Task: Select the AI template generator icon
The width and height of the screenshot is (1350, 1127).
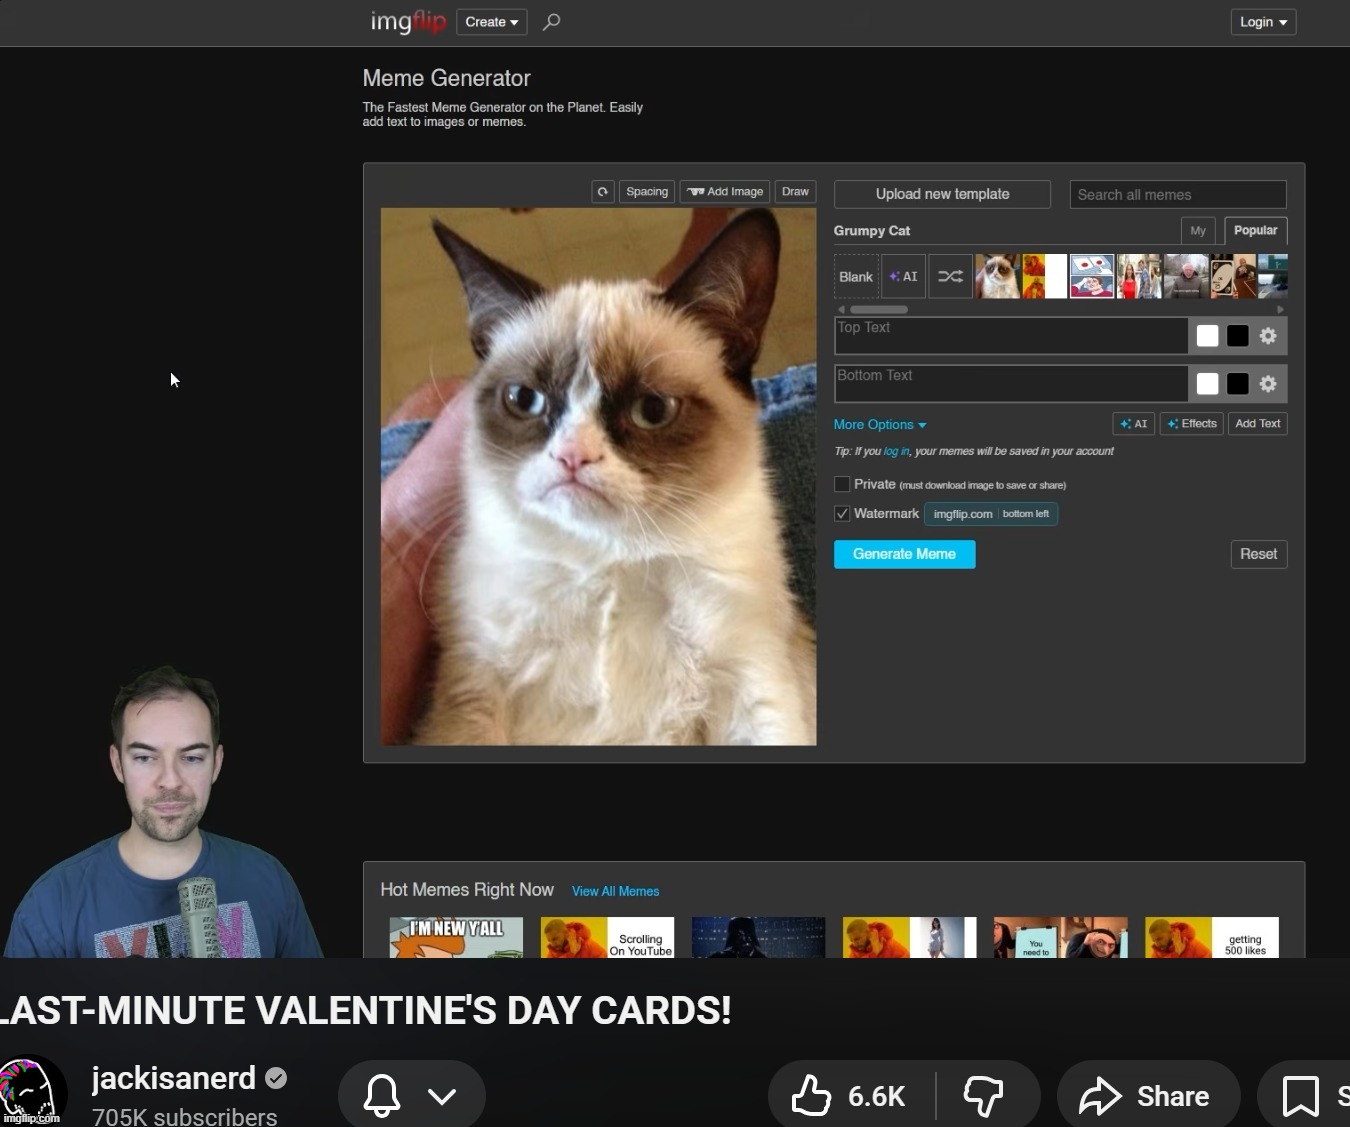Action: click(x=902, y=276)
